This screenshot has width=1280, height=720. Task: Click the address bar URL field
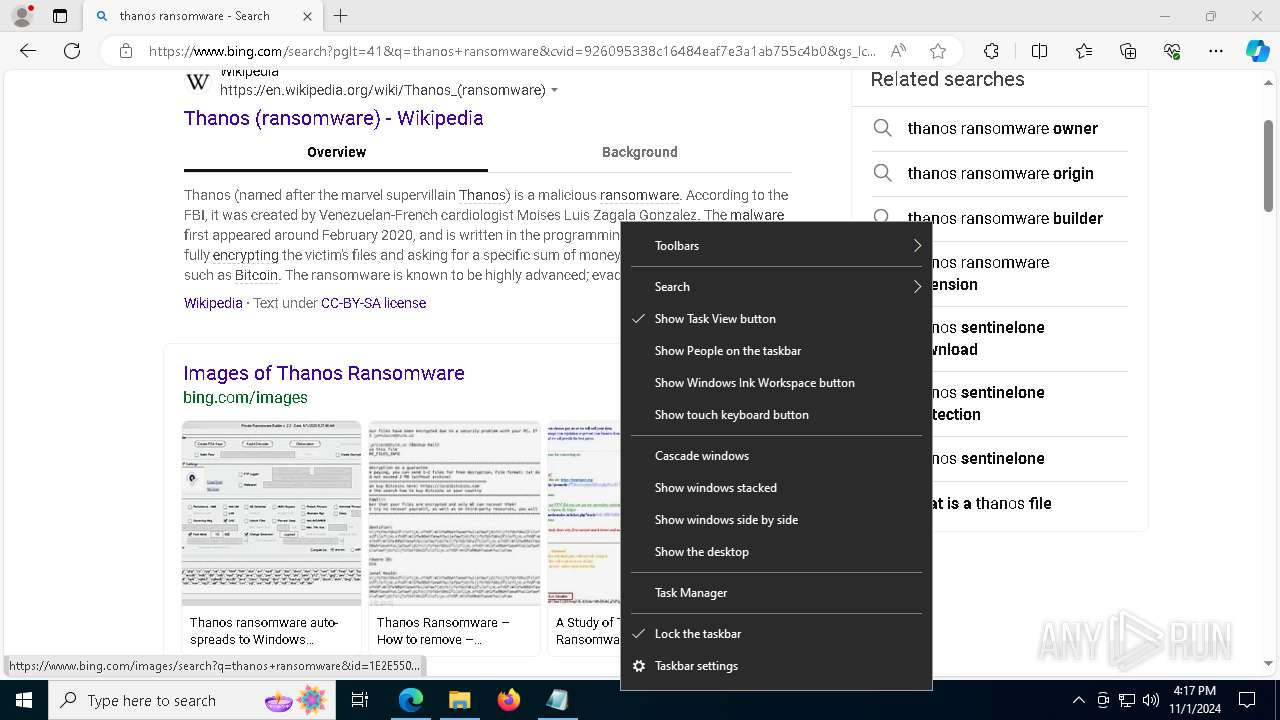tap(510, 51)
